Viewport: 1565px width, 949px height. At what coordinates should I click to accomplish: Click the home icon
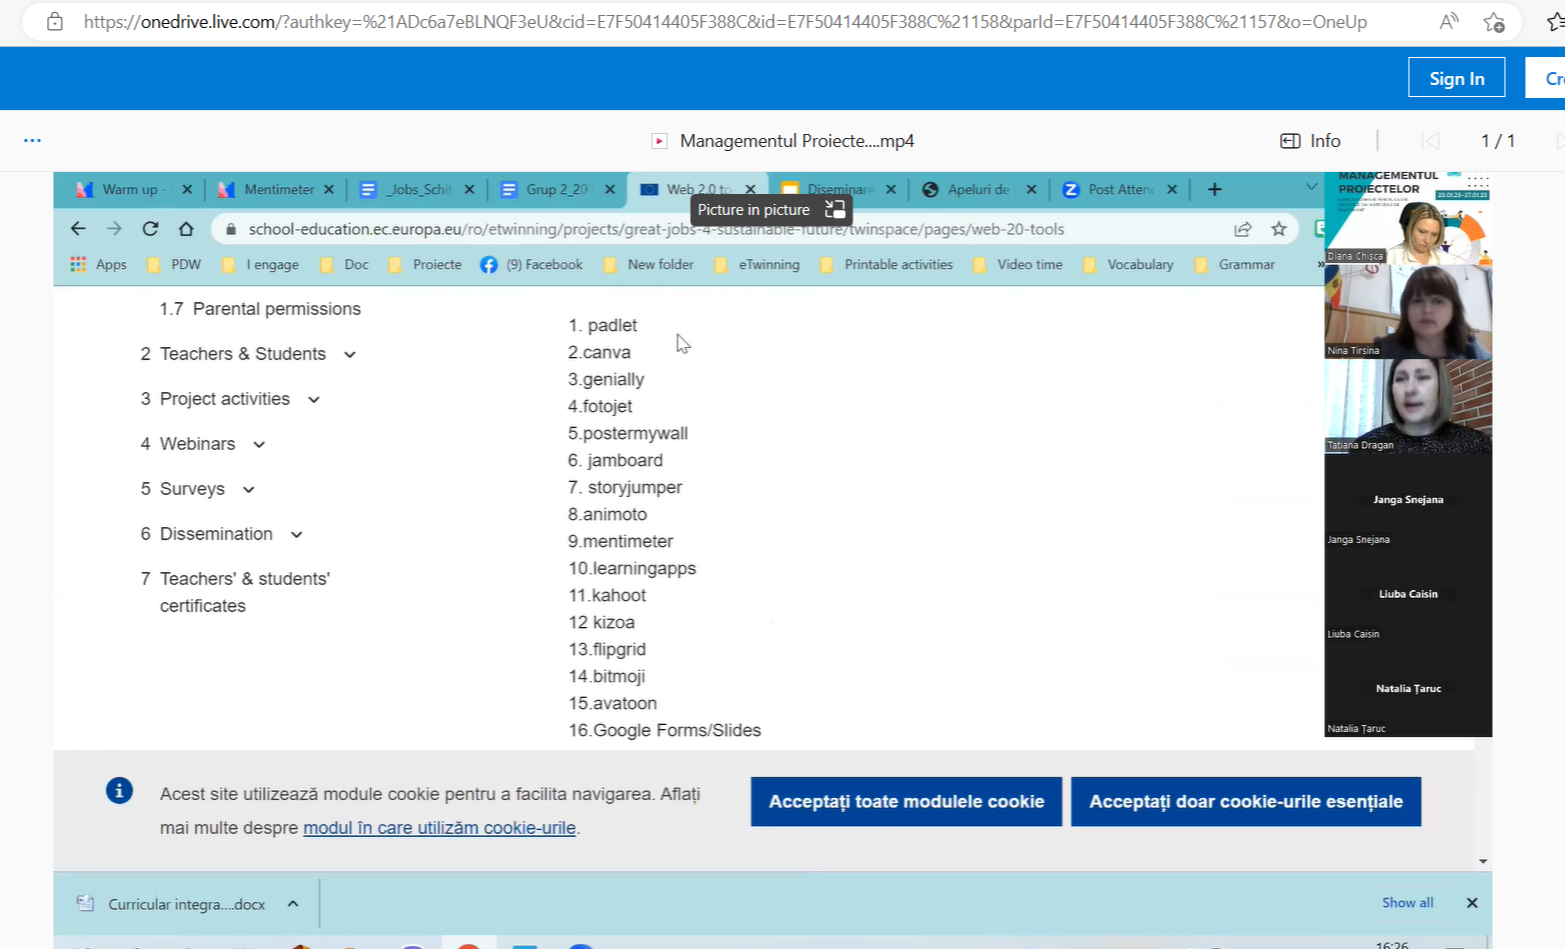pyautogui.click(x=186, y=229)
